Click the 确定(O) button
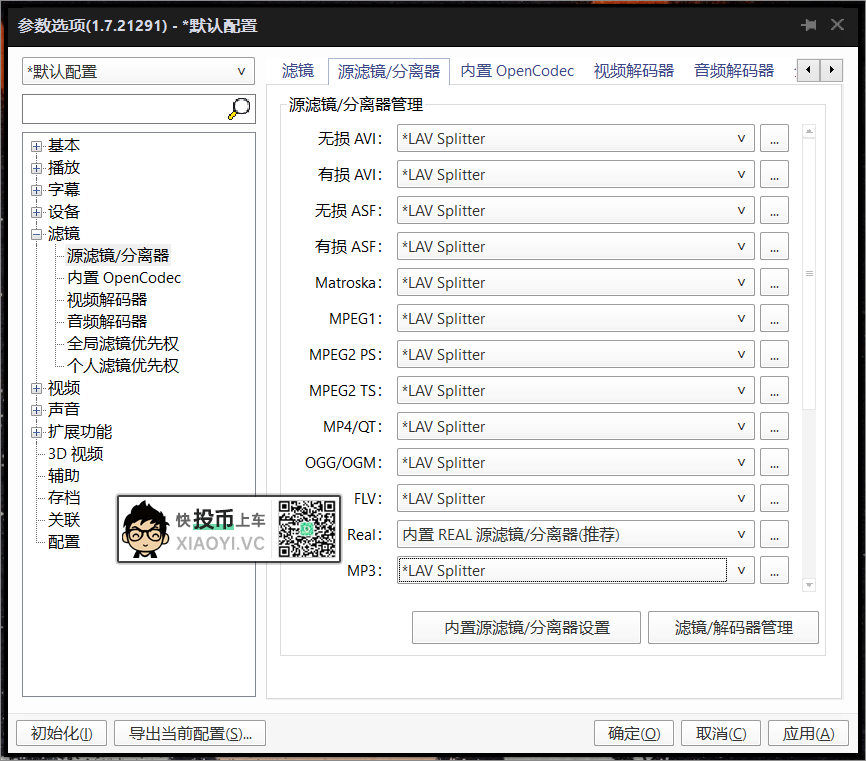Image resolution: width=866 pixels, height=761 pixels. pos(634,733)
